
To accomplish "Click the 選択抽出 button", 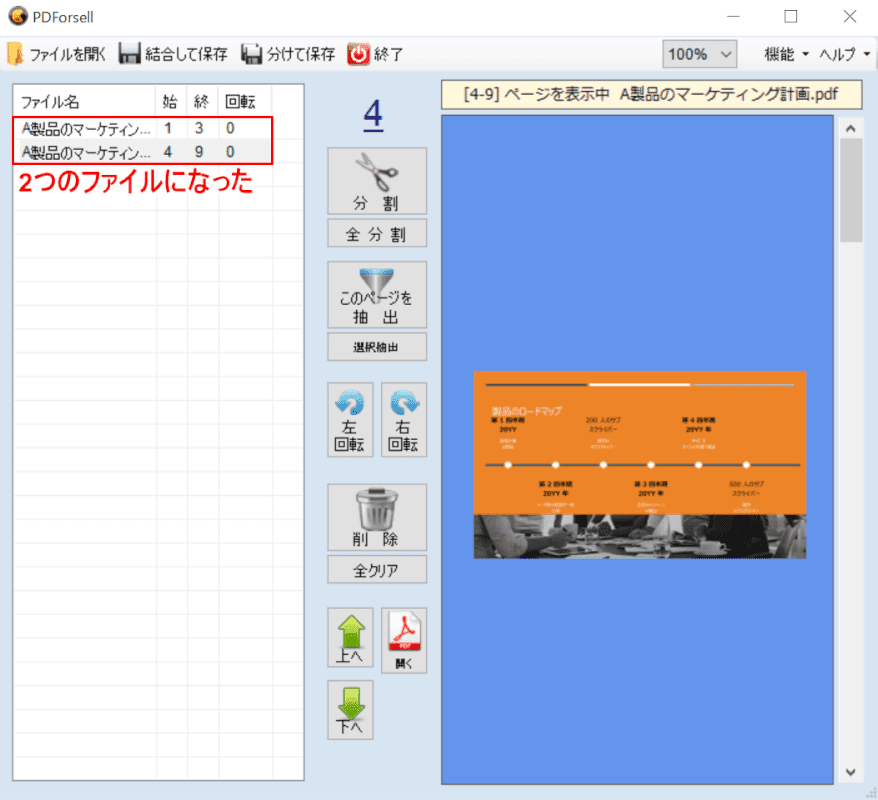I will 377,347.
